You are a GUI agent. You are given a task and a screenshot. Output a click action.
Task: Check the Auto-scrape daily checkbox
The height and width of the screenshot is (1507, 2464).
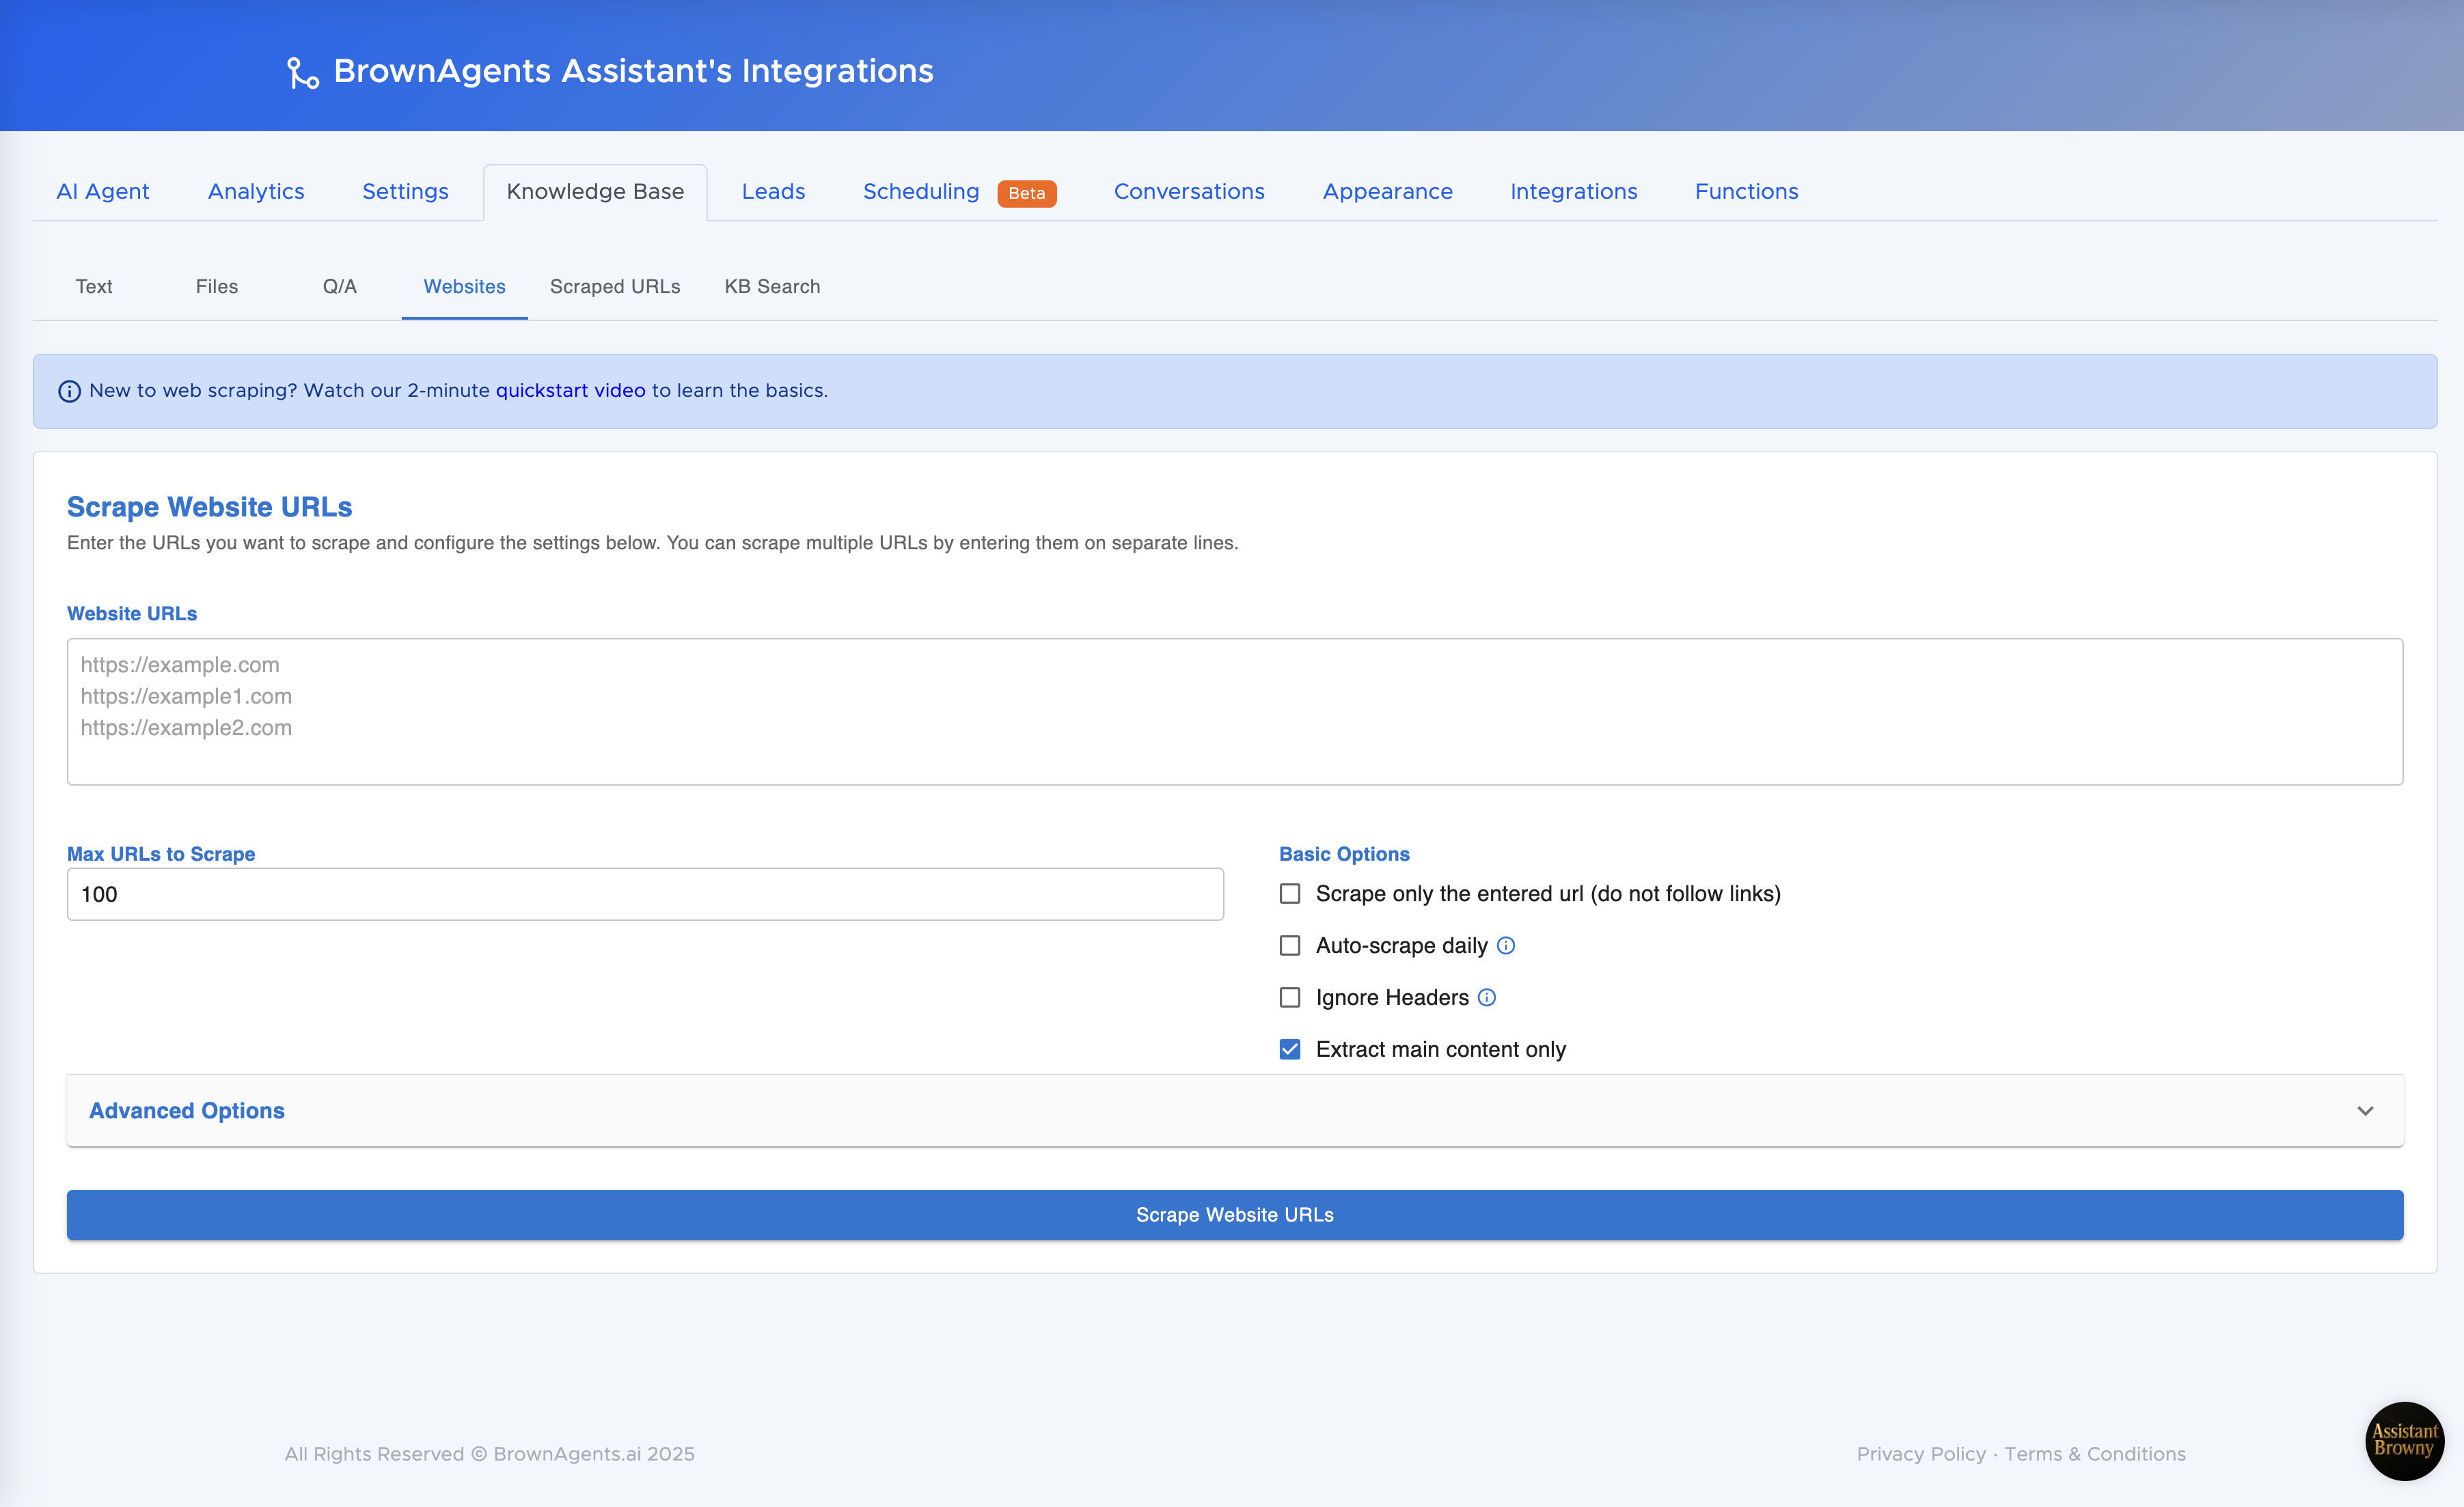[1290, 945]
